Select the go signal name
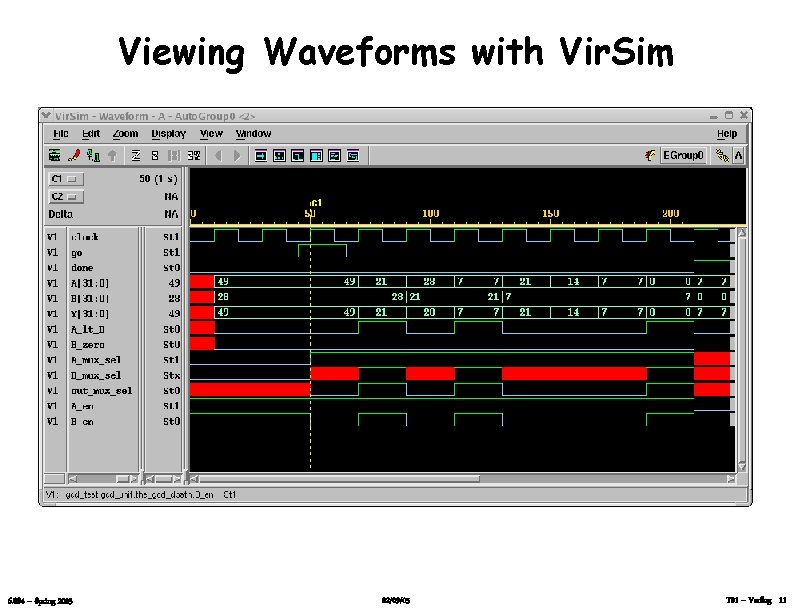 (x=77, y=252)
